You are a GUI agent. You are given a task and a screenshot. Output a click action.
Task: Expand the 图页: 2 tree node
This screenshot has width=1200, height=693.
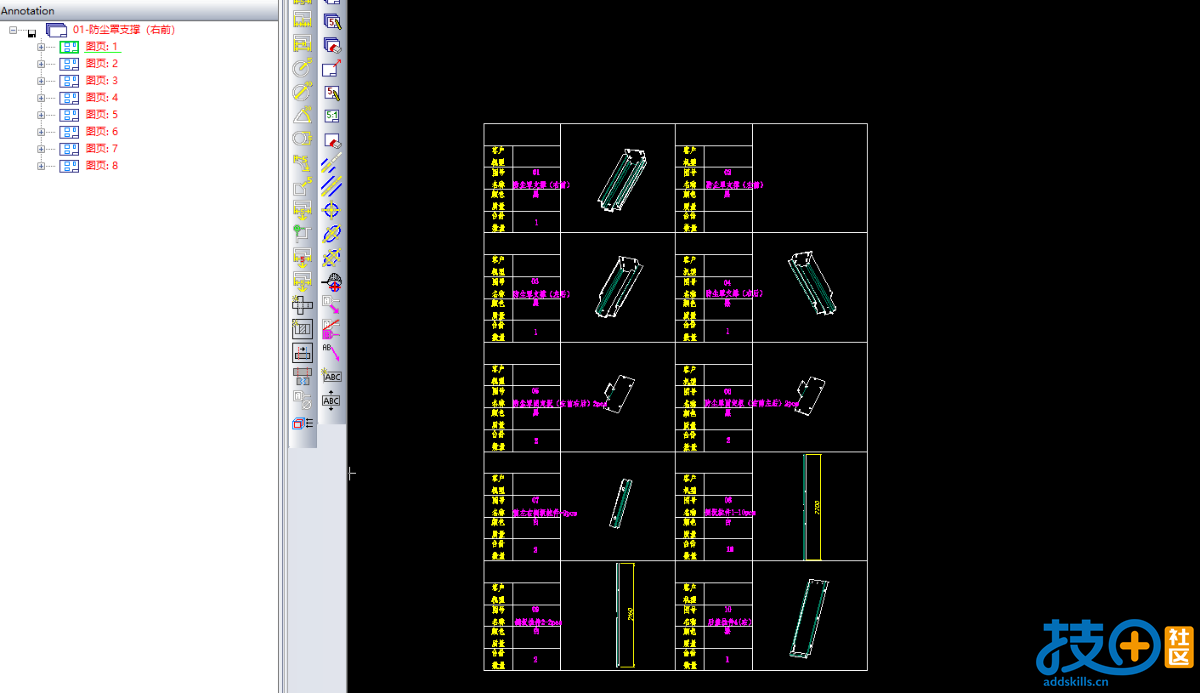click(41, 64)
